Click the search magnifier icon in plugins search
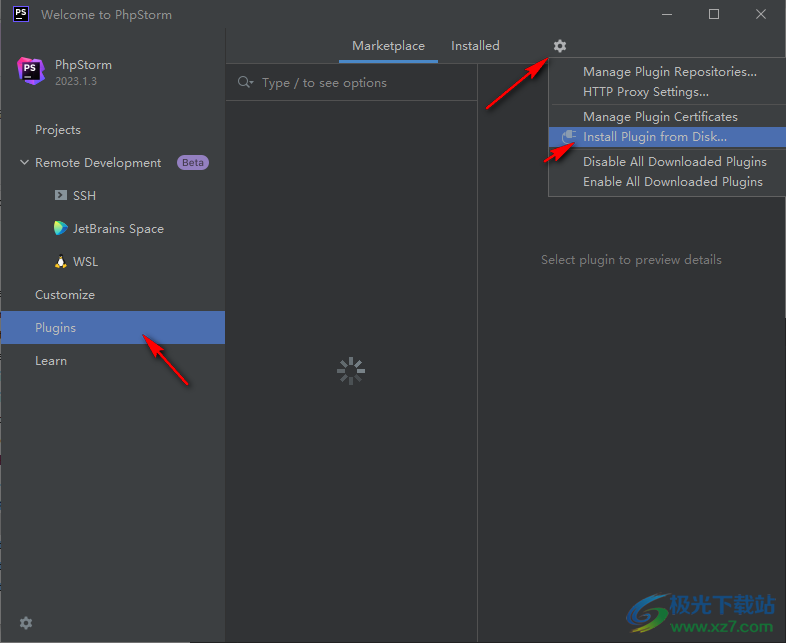 pos(245,82)
